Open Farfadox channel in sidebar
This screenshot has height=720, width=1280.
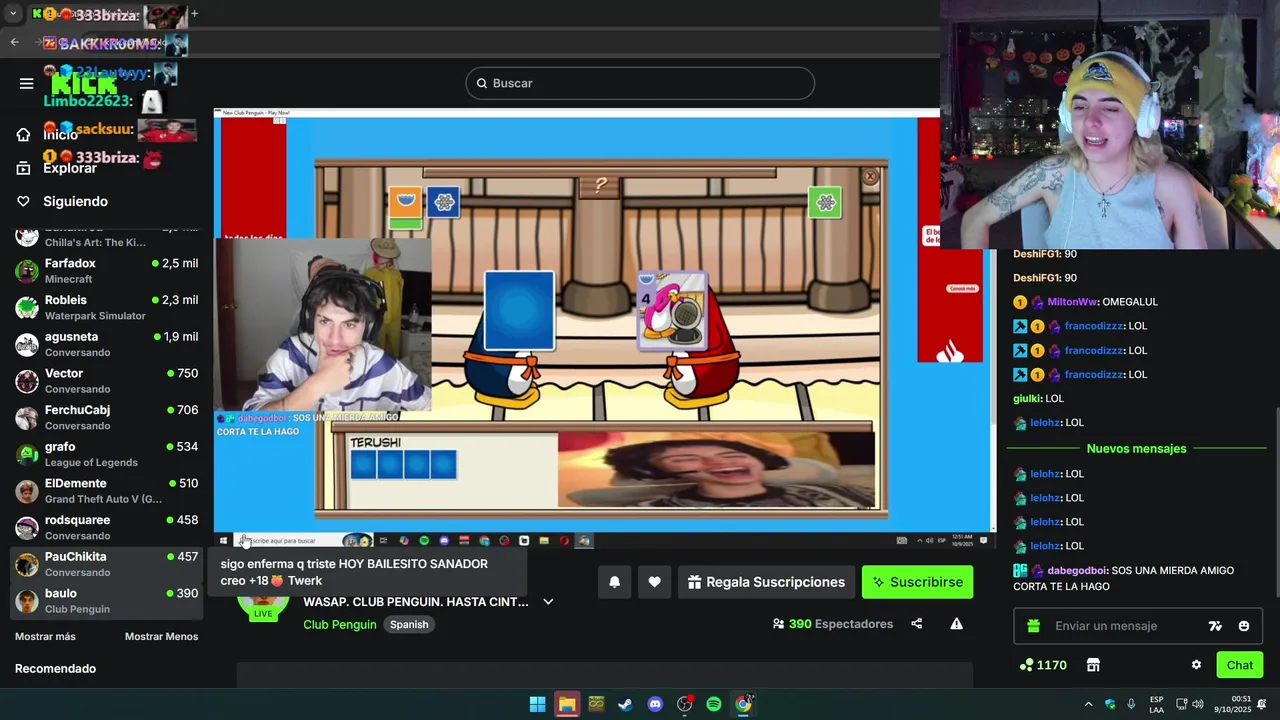coord(106,271)
